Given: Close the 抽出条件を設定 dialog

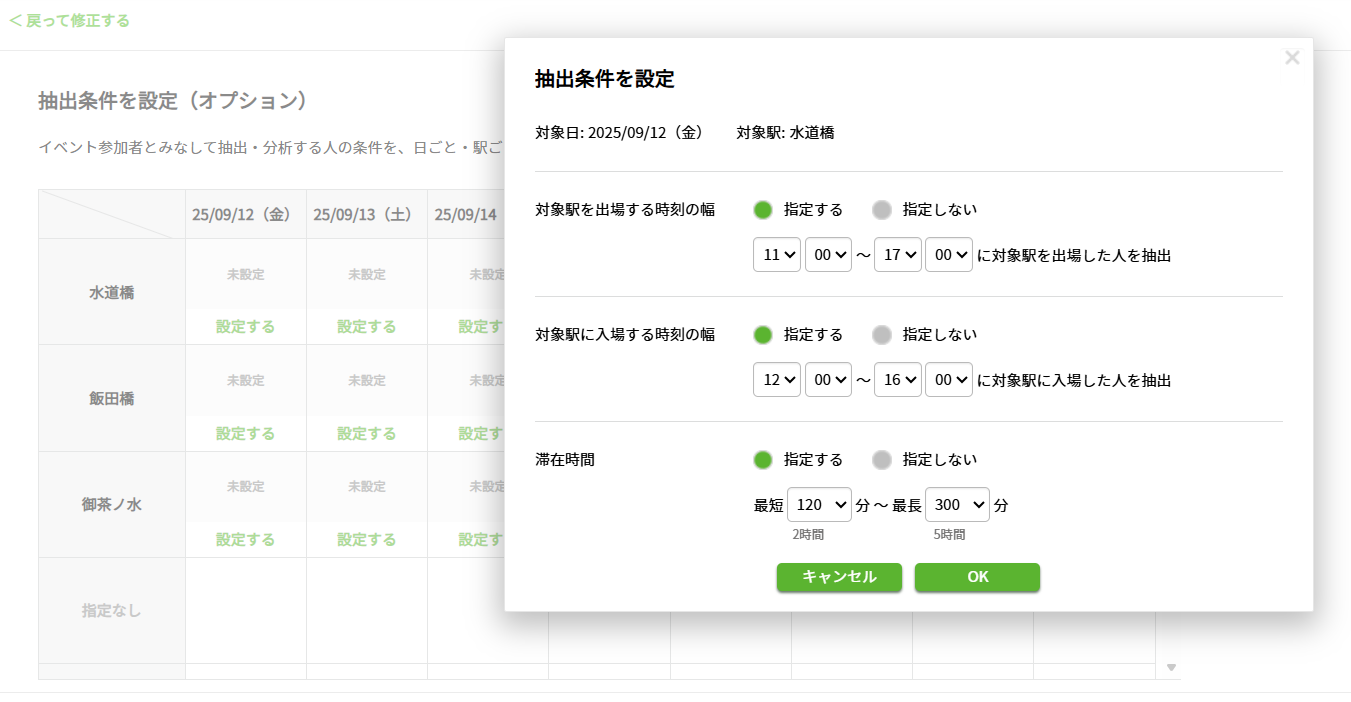Looking at the screenshot, I should [x=1292, y=57].
